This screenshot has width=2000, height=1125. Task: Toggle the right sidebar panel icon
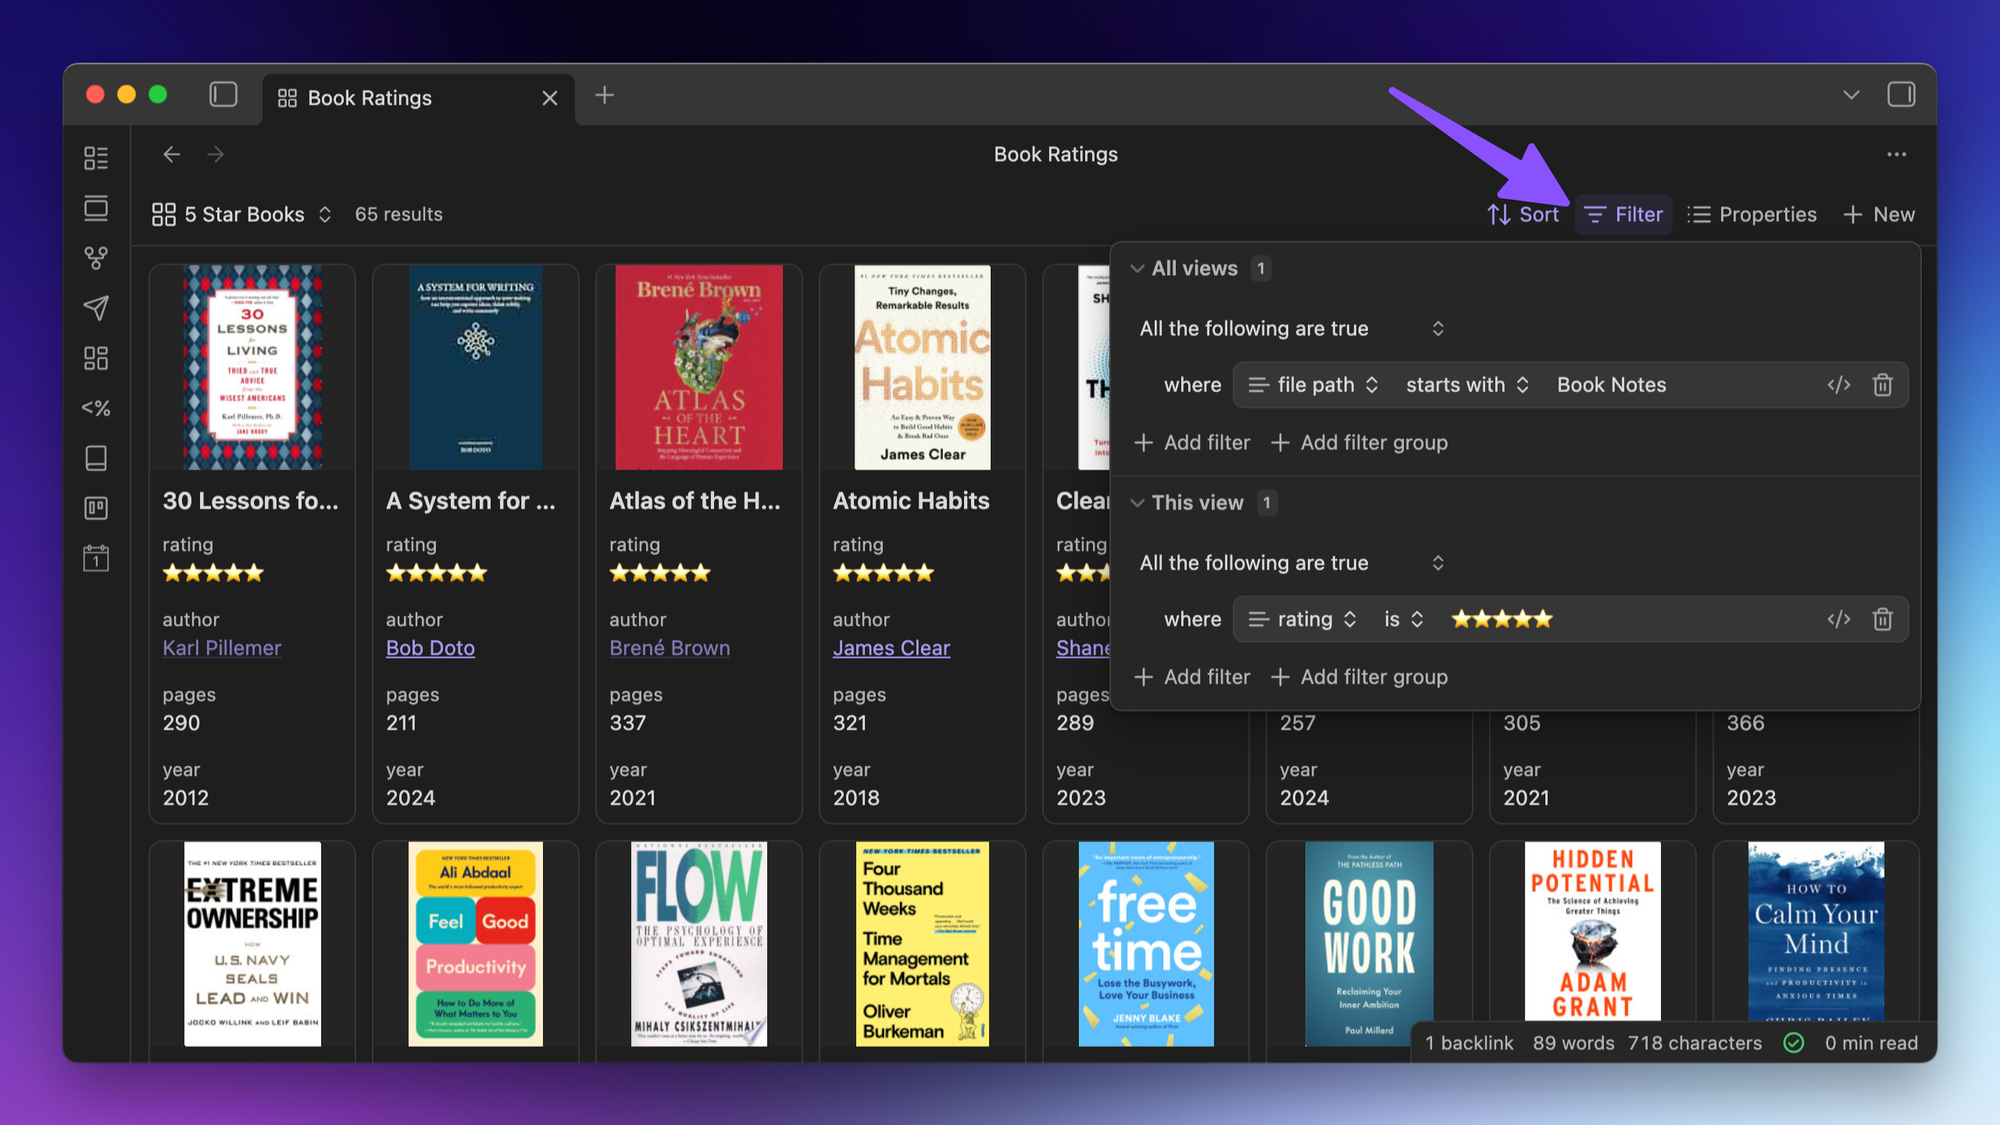coord(1901,95)
